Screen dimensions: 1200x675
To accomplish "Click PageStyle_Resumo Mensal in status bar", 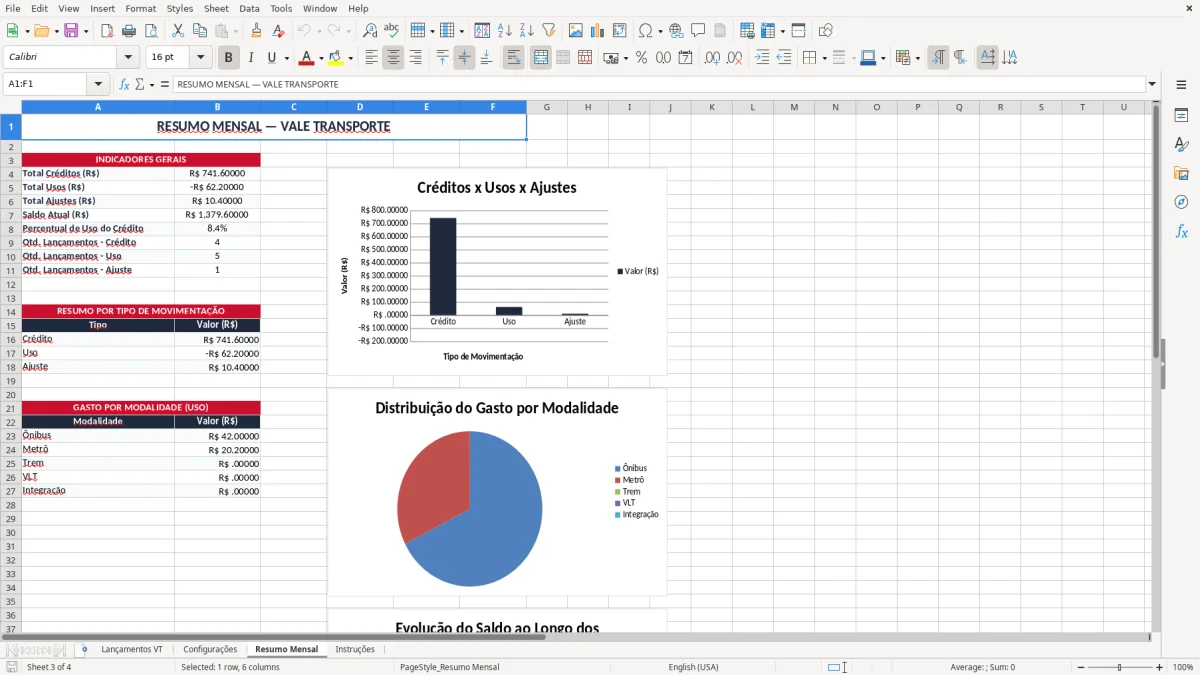I will click(450, 667).
